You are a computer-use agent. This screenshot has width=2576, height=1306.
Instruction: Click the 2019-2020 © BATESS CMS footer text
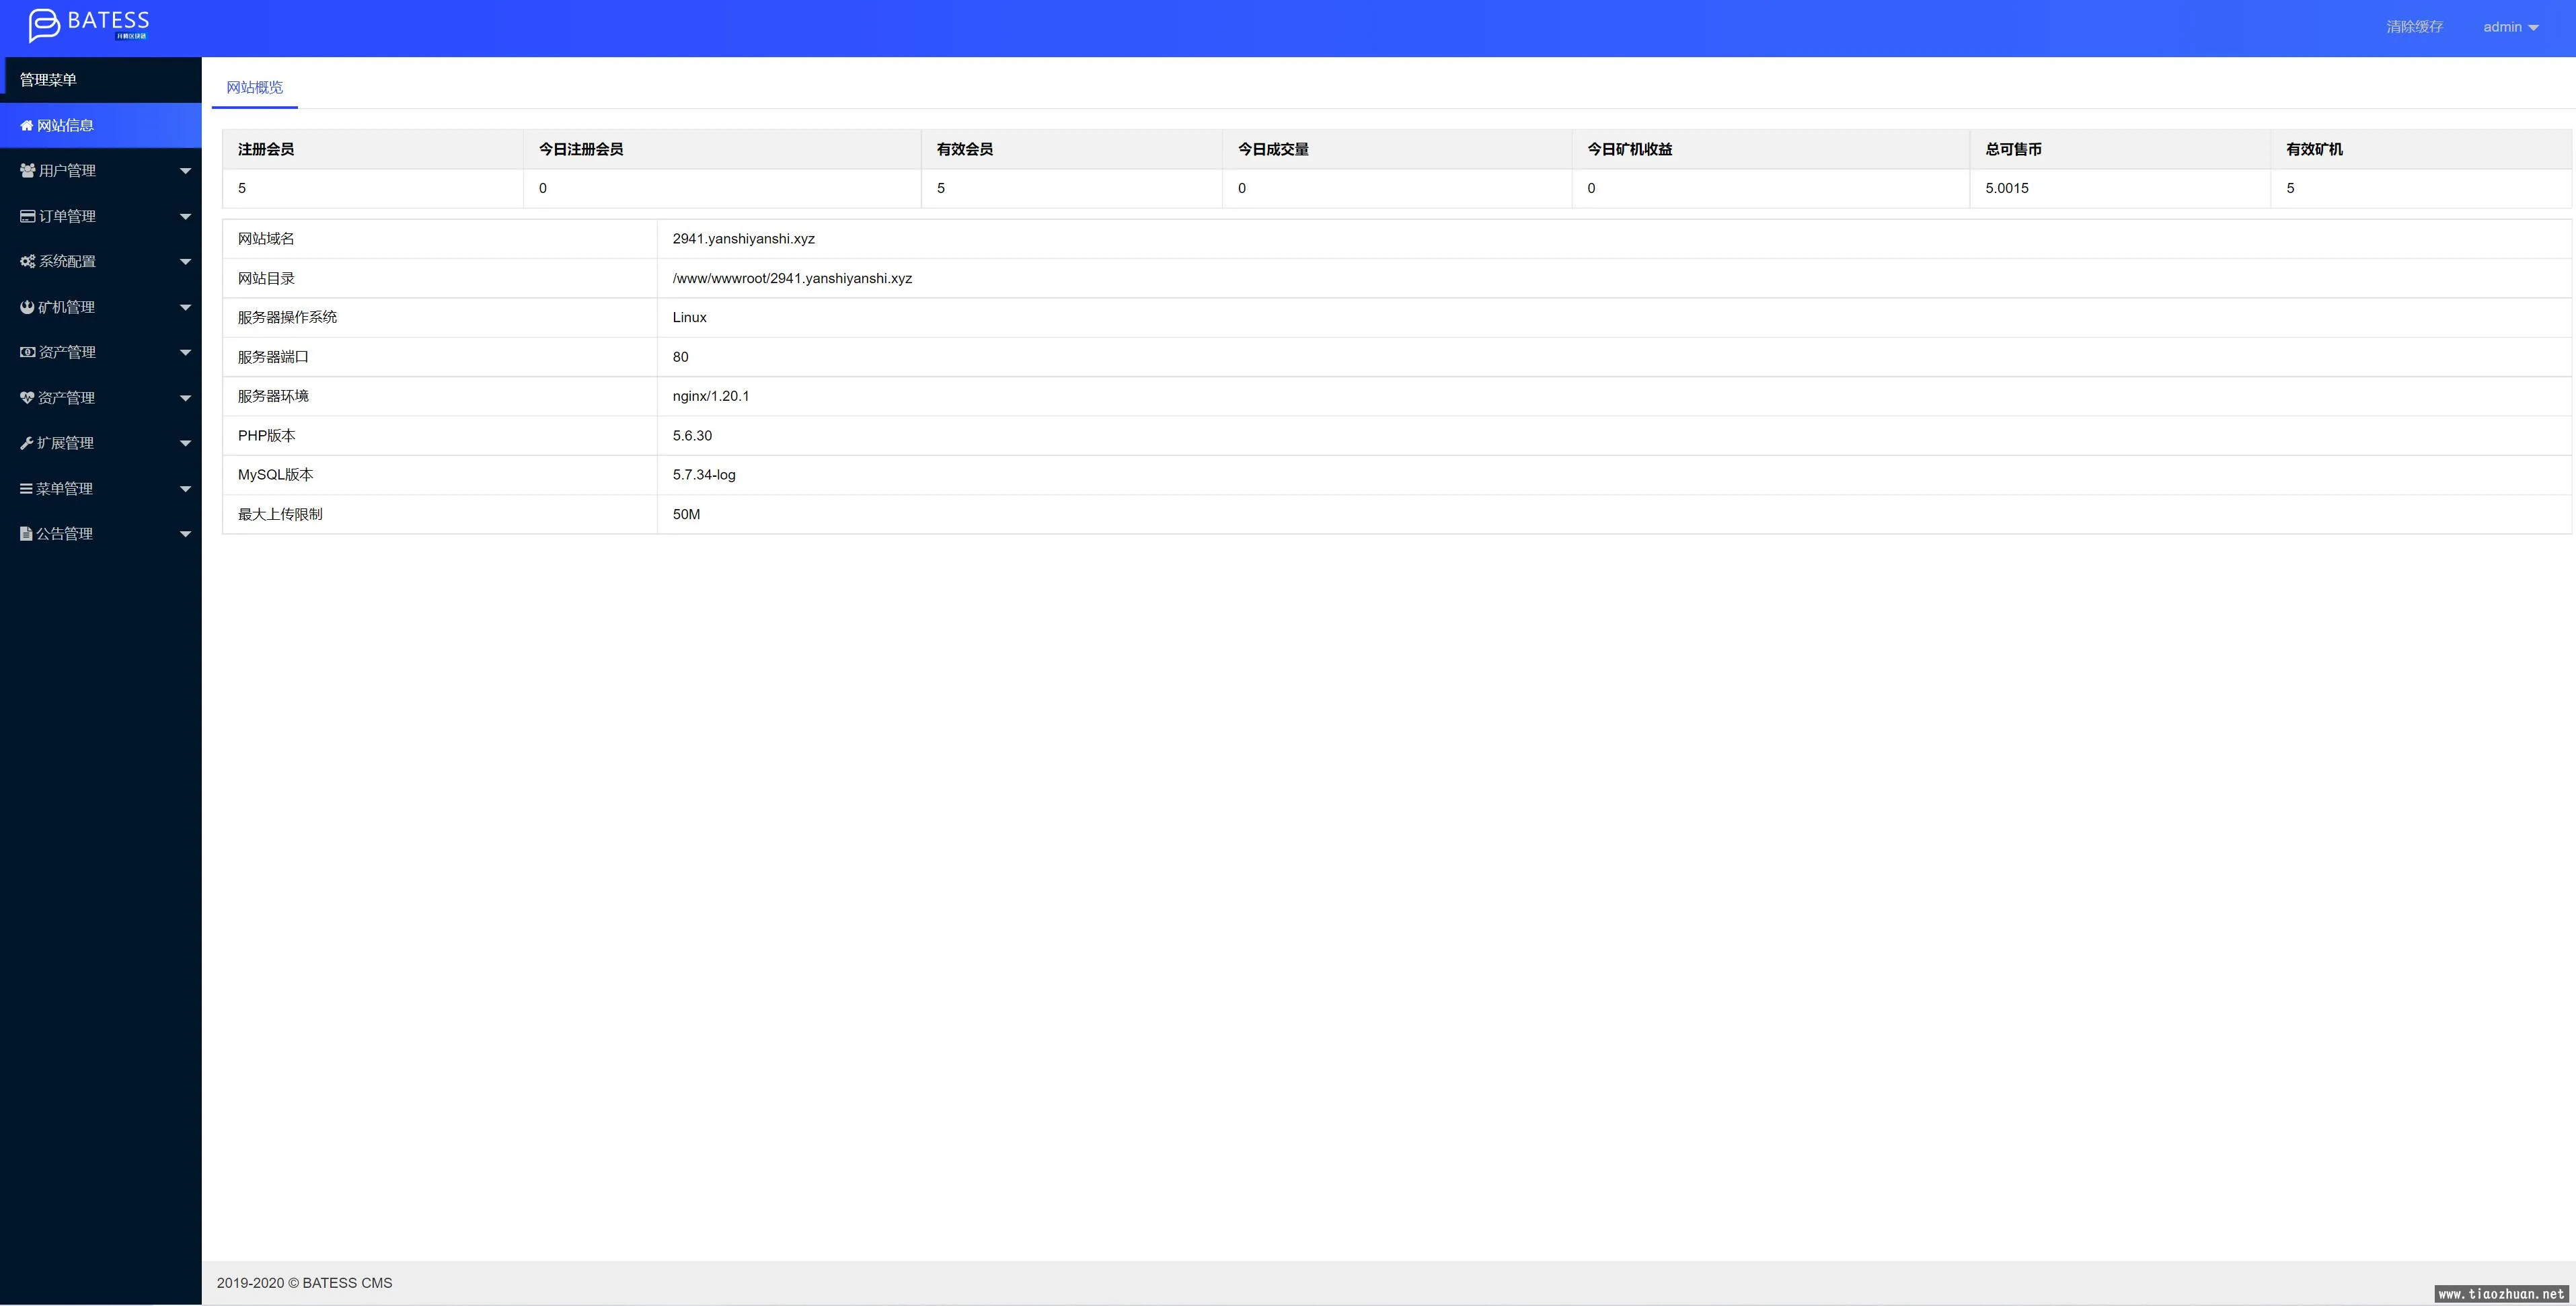304,1283
